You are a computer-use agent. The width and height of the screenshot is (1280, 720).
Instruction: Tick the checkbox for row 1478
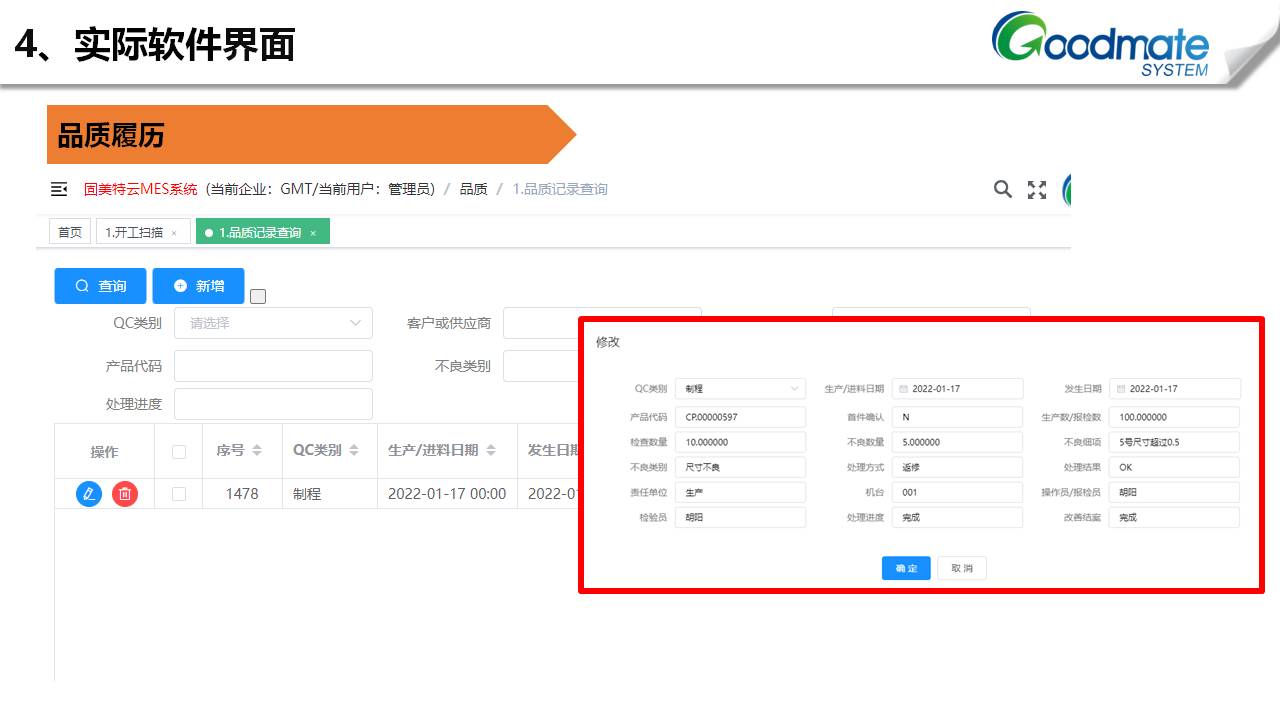[x=179, y=493]
